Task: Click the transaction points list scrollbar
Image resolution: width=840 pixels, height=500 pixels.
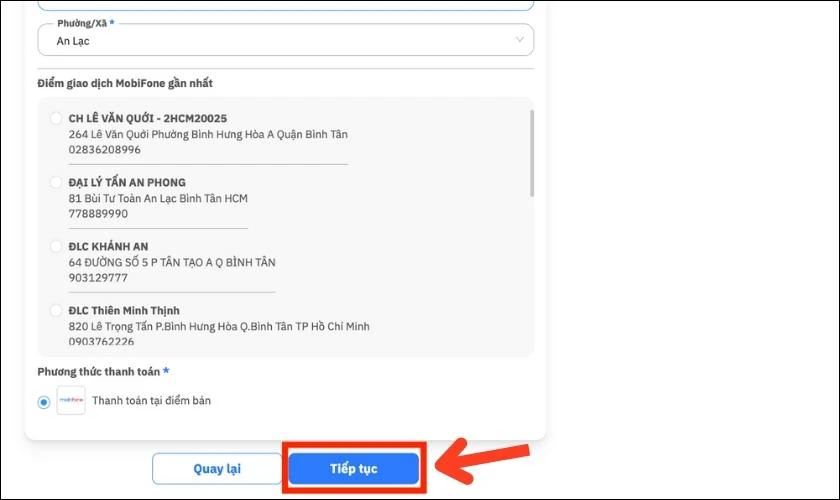Action: pos(531,153)
